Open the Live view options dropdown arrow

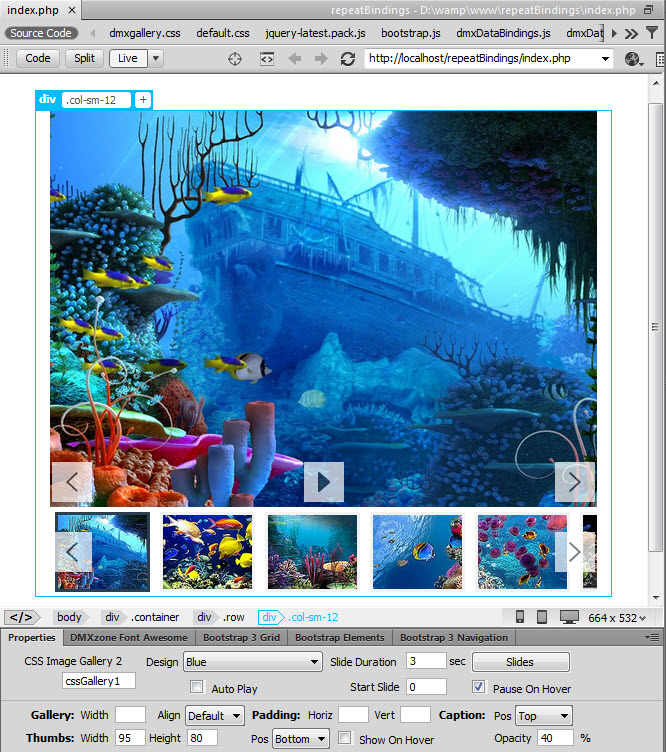(x=156, y=59)
